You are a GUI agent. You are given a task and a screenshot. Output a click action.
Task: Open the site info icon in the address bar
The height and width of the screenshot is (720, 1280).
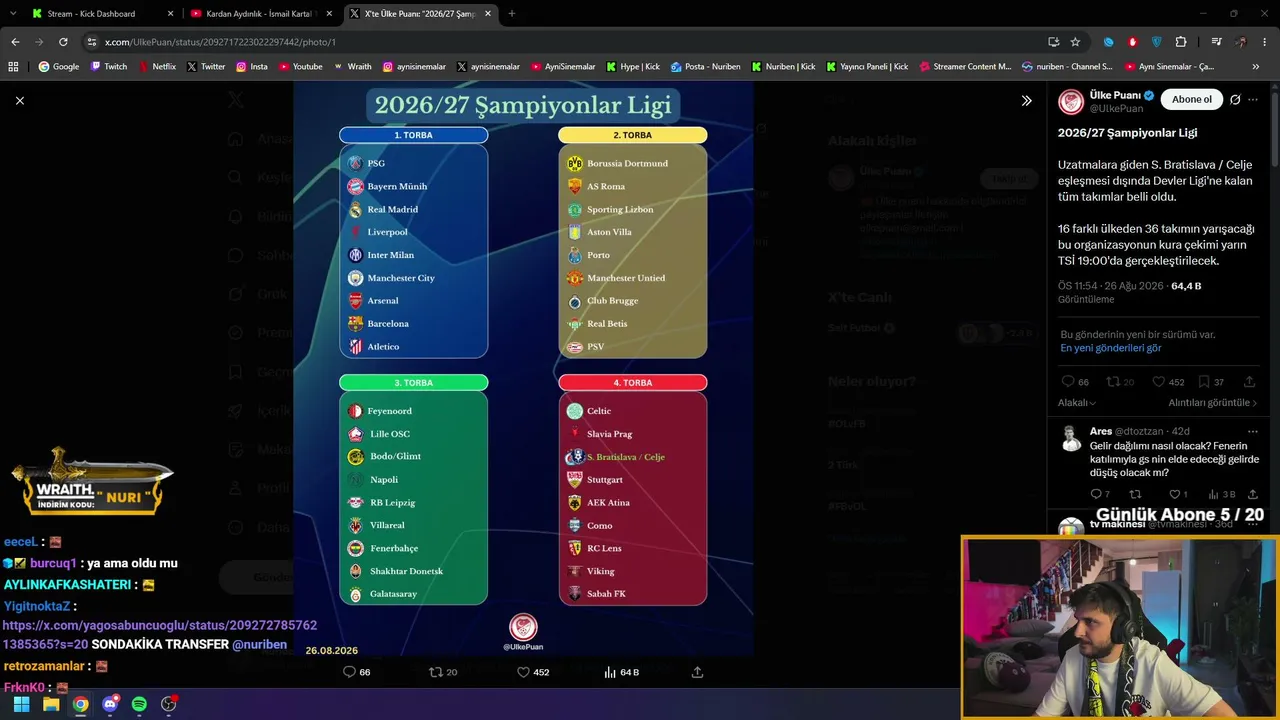92,42
